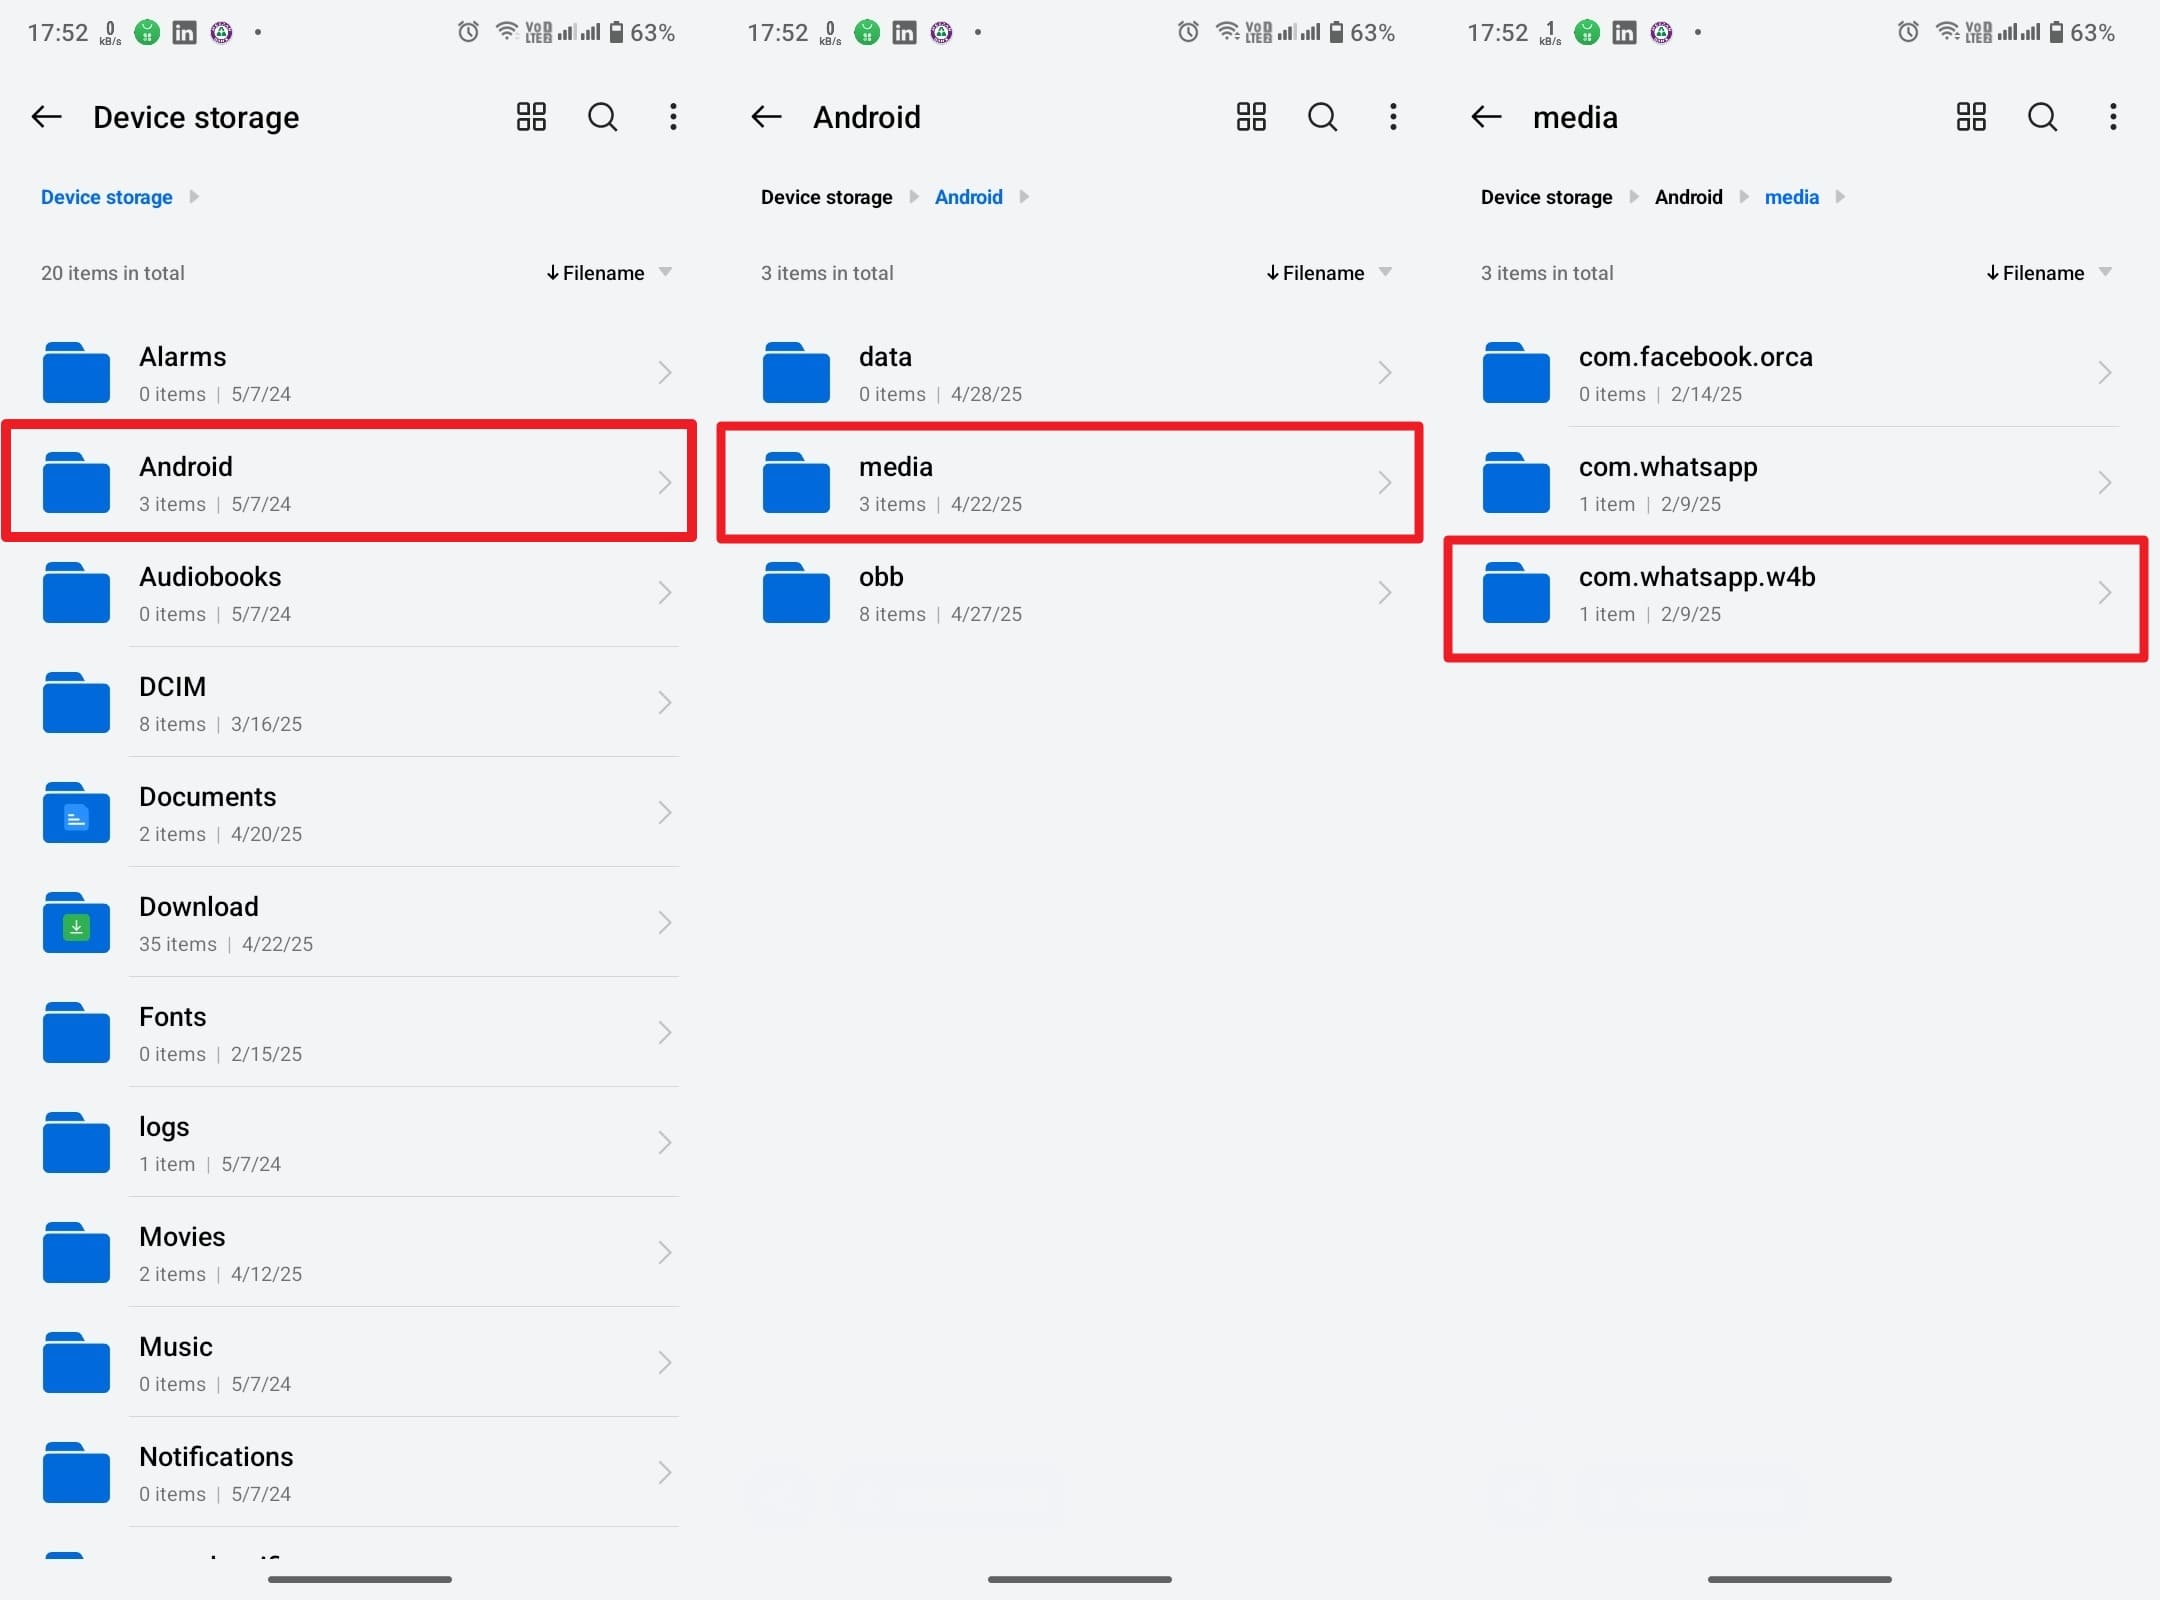Image resolution: width=2160 pixels, height=1600 pixels.
Task: Tap grid view icon in Device storage screen
Action: [x=531, y=117]
